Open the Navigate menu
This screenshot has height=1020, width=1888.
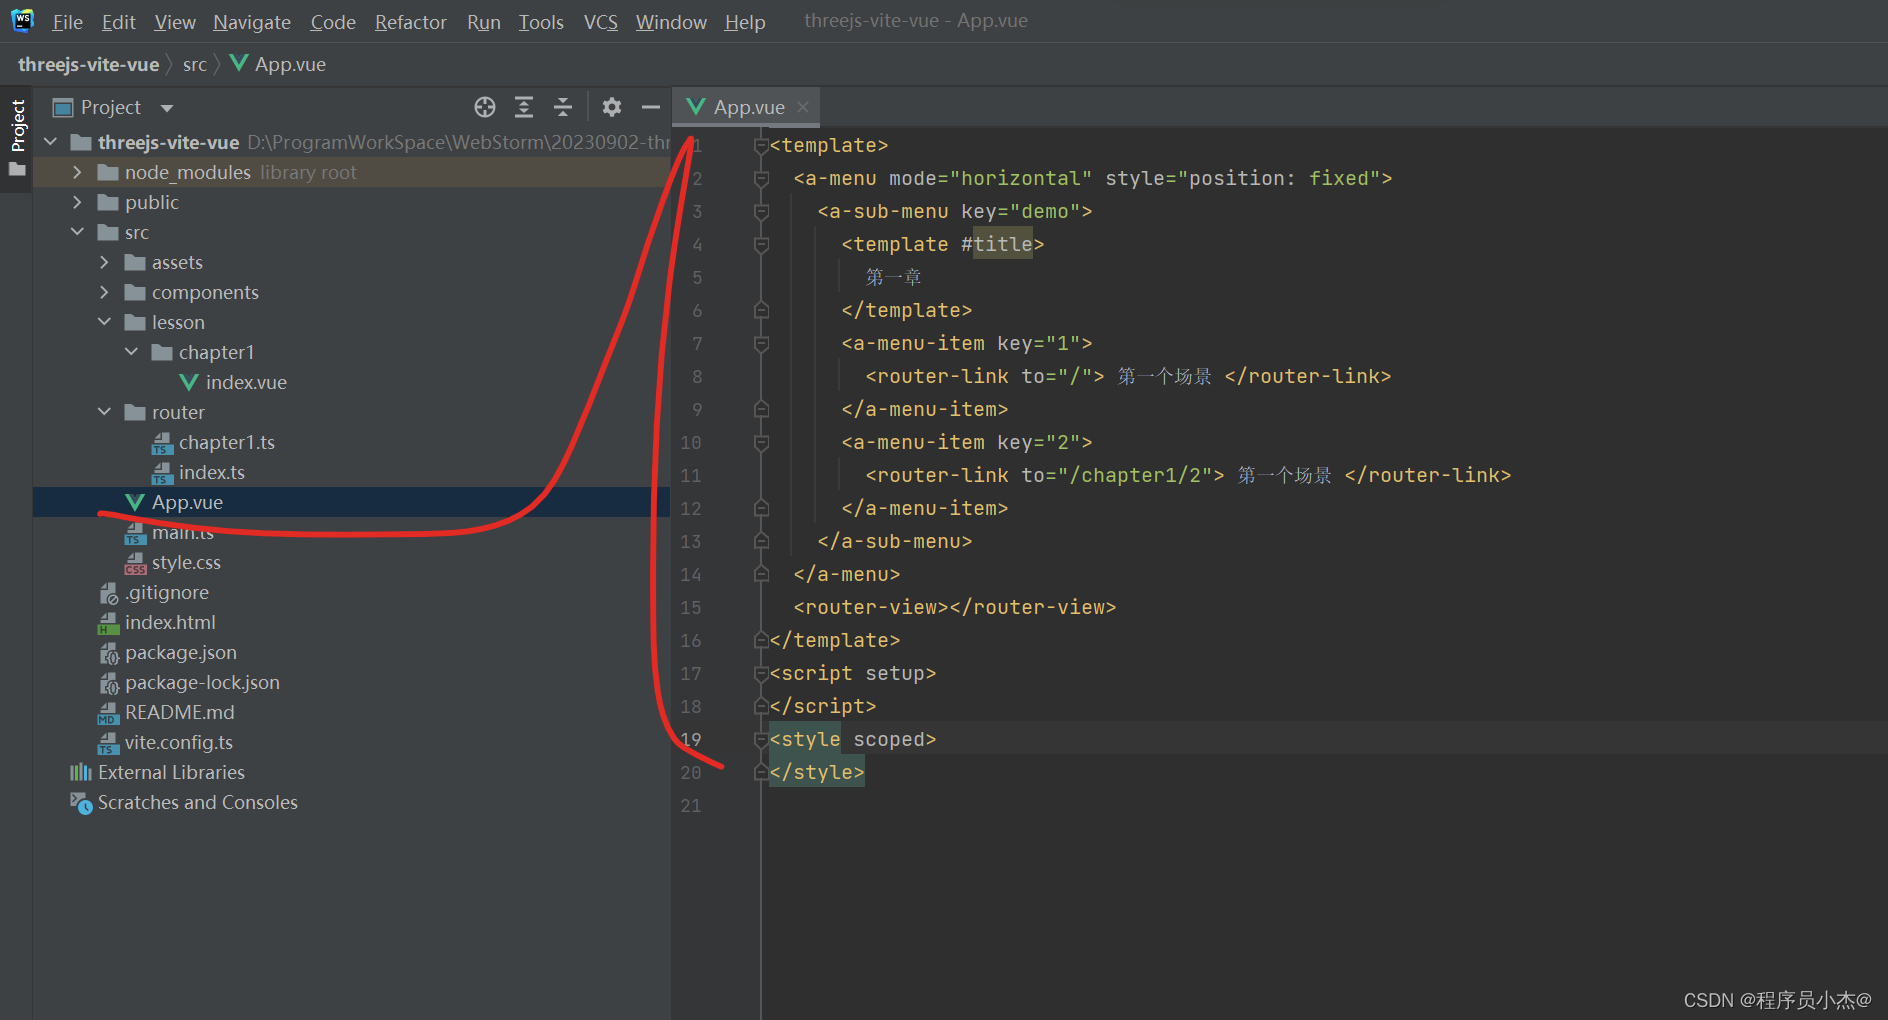pyautogui.click(x=252, y=22)
